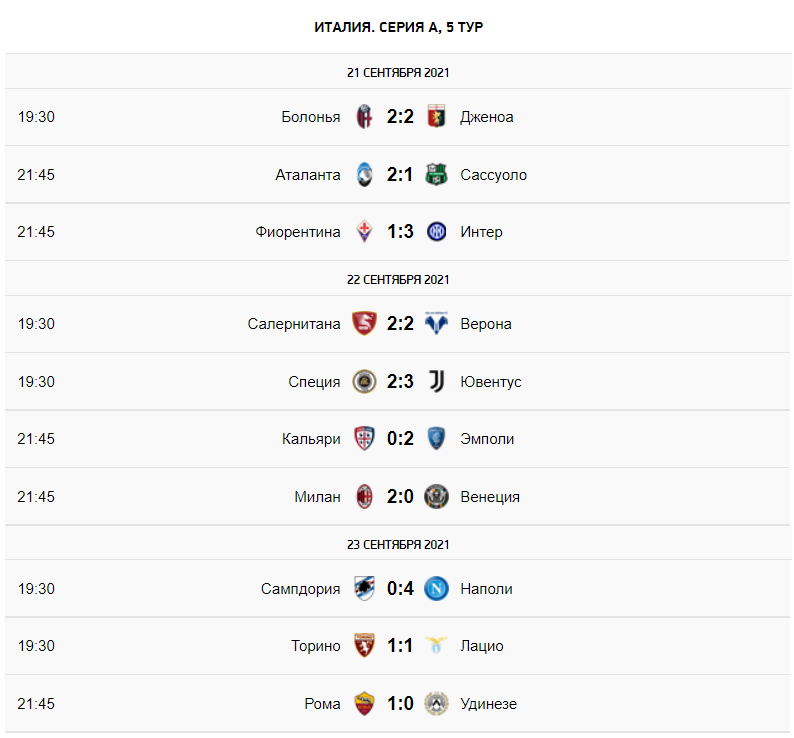Click the Juventus logo icon
794x738 pixels.
(x=436, y=381)
